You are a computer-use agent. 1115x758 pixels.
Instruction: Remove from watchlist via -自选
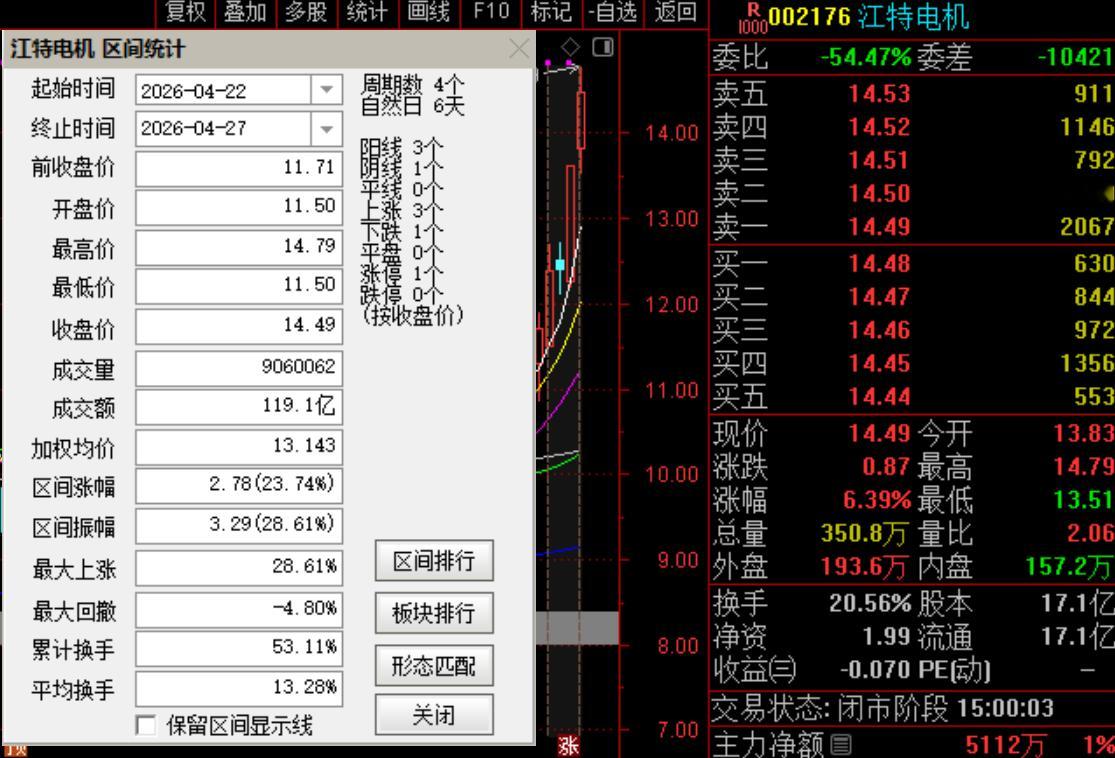pyautogui.click(x=612, y=11)
